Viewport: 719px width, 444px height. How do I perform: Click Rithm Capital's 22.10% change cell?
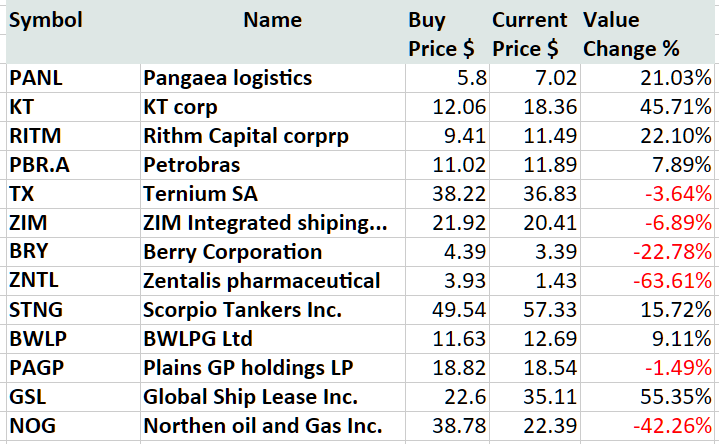[x=676, y=136]
